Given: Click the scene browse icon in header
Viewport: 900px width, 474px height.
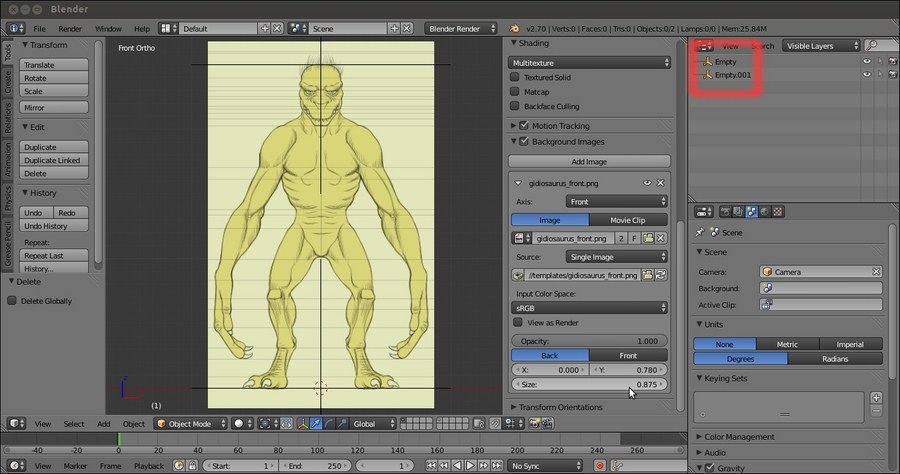Looking at the screenshot, I should tap(297, 28).
